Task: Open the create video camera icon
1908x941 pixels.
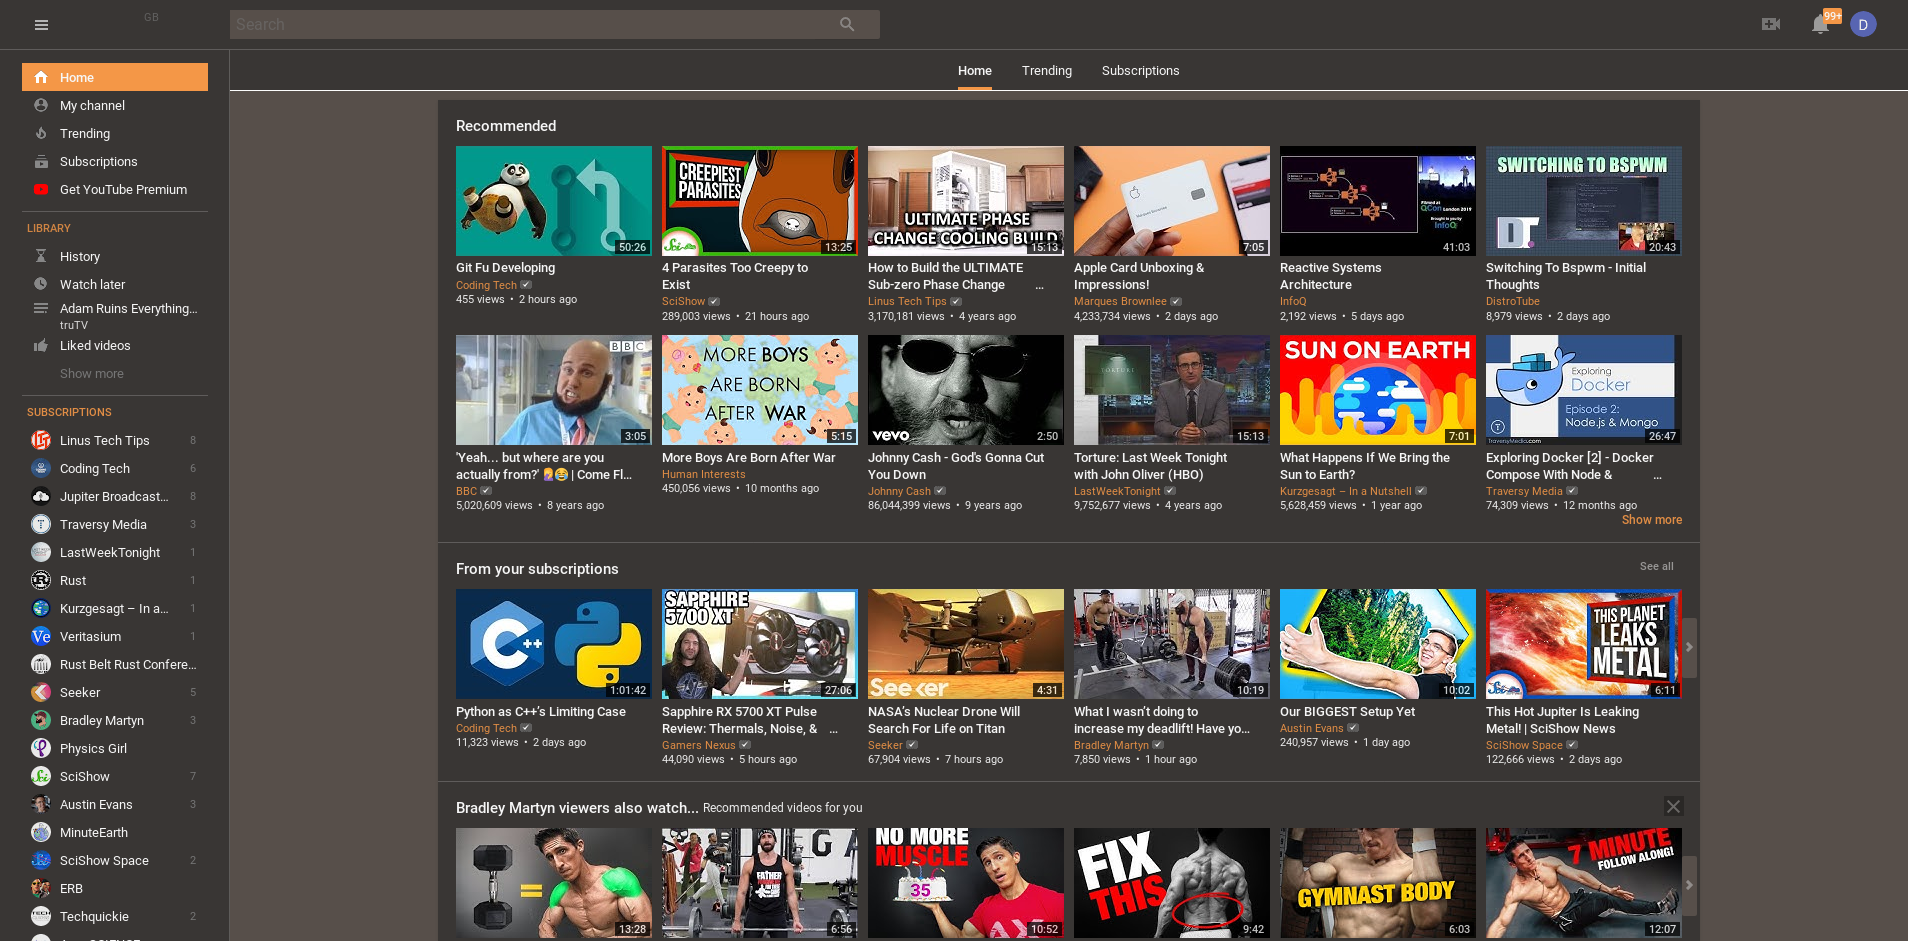Action: (1771, 24)
